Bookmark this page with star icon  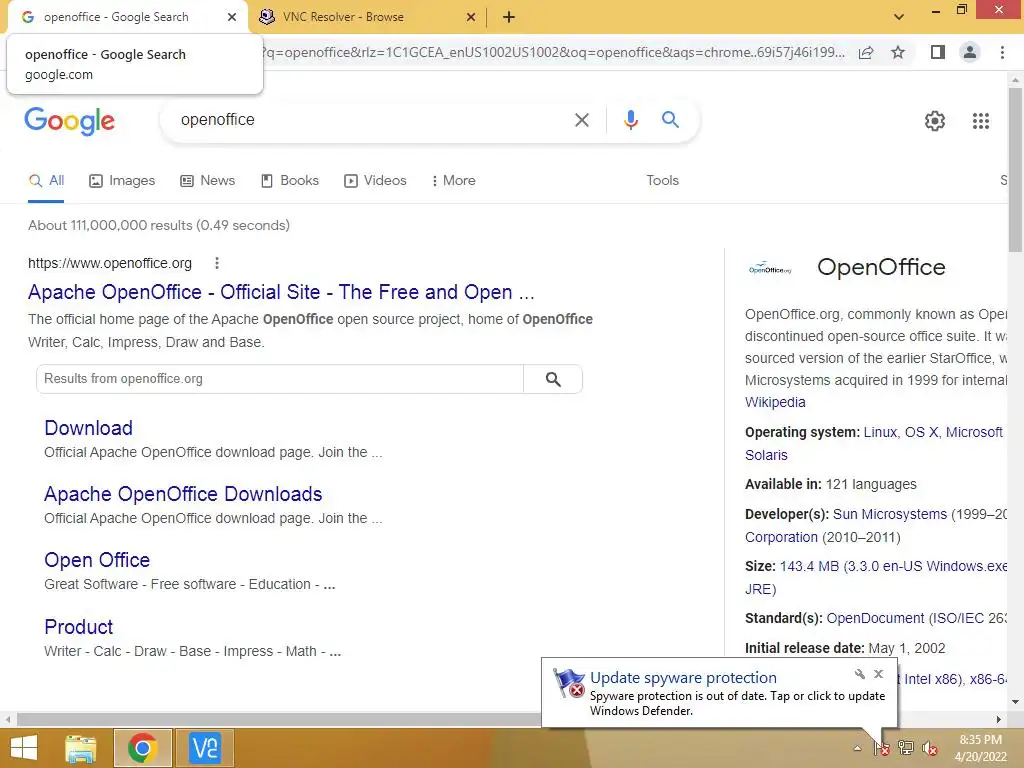[898, 52]
